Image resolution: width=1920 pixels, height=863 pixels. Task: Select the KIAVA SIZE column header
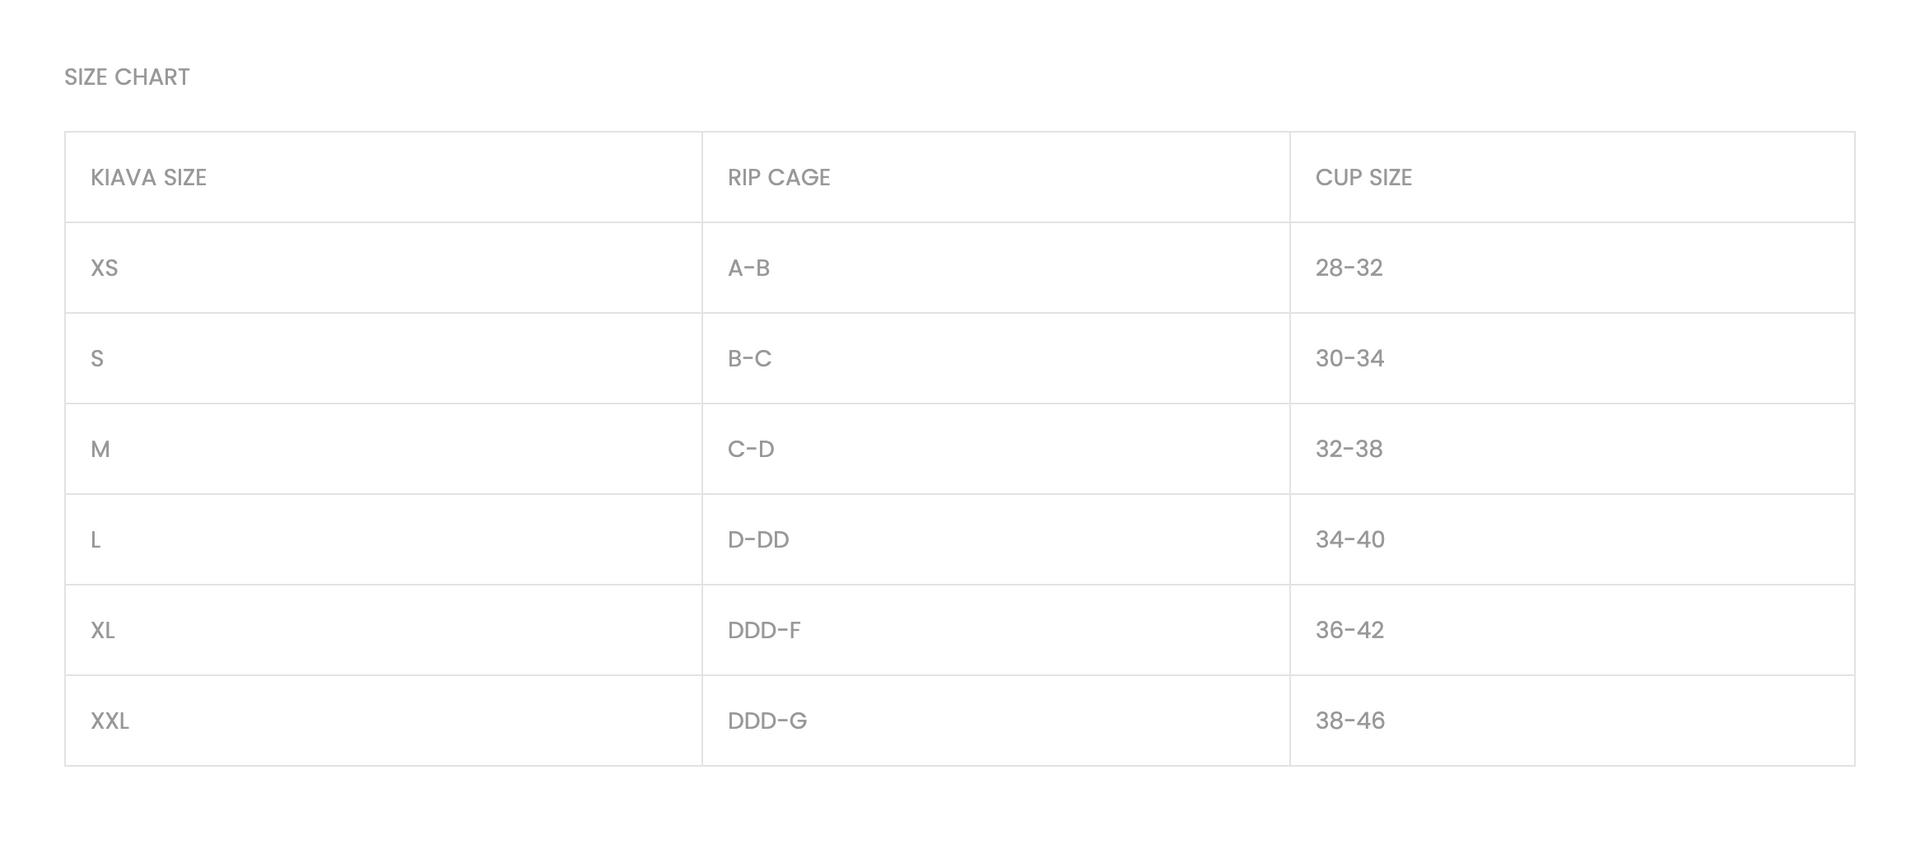coord(149,178)
